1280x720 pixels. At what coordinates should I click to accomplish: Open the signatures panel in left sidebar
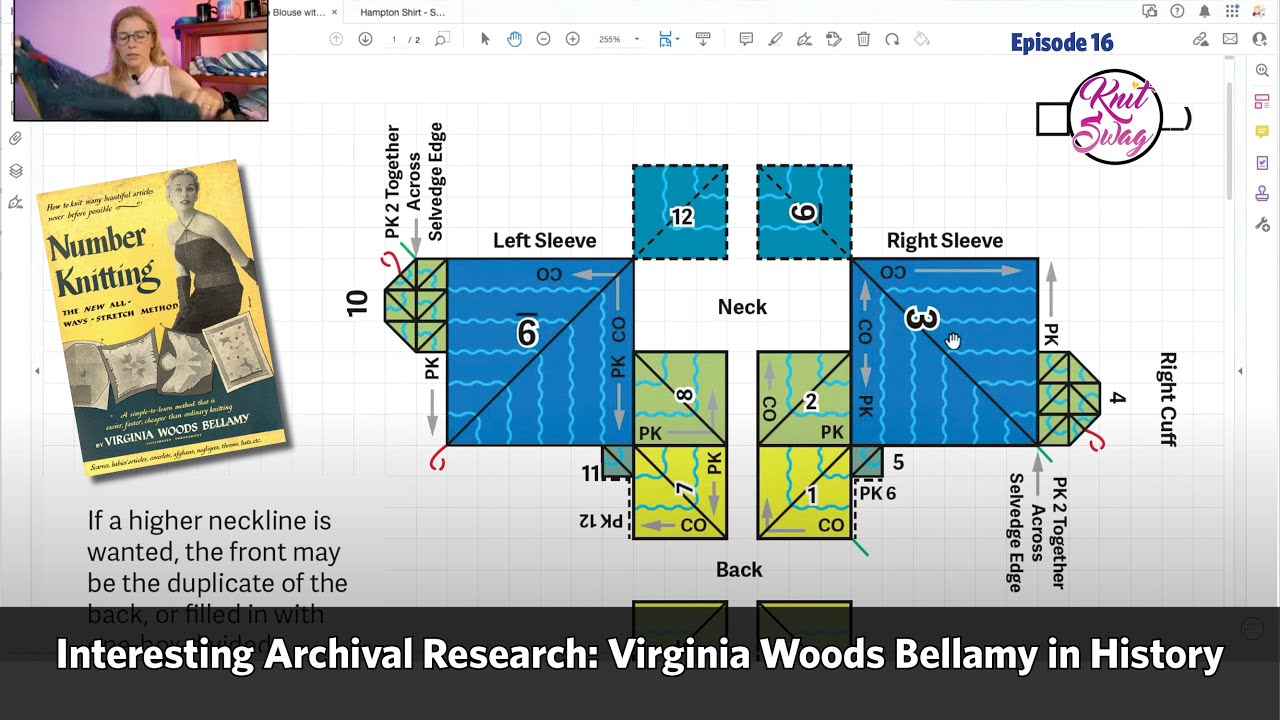click(15, 202)
